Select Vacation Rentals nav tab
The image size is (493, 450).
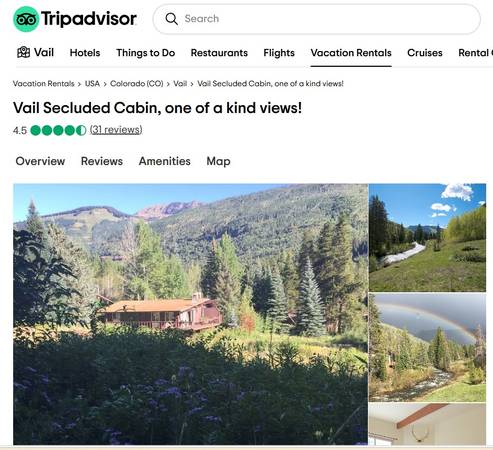(x=351, y=53)
